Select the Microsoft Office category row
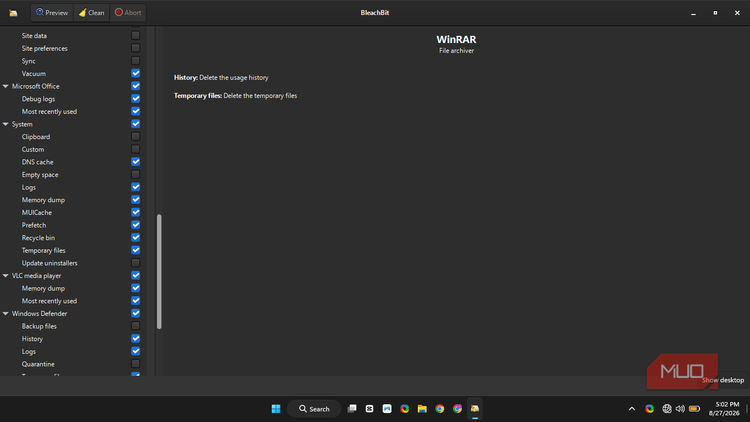This screenshot has width=750, height=422. [73, 86]
